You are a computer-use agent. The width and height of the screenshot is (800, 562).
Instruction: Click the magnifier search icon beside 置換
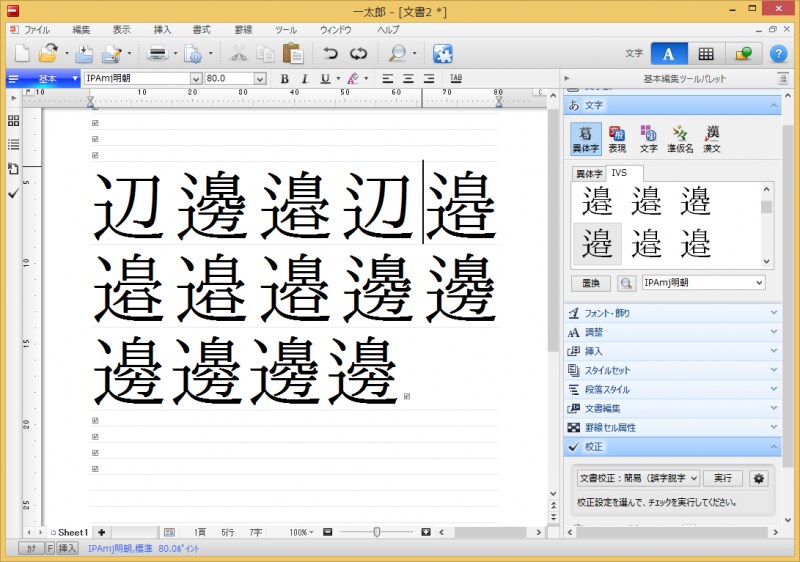coord(627,283)
